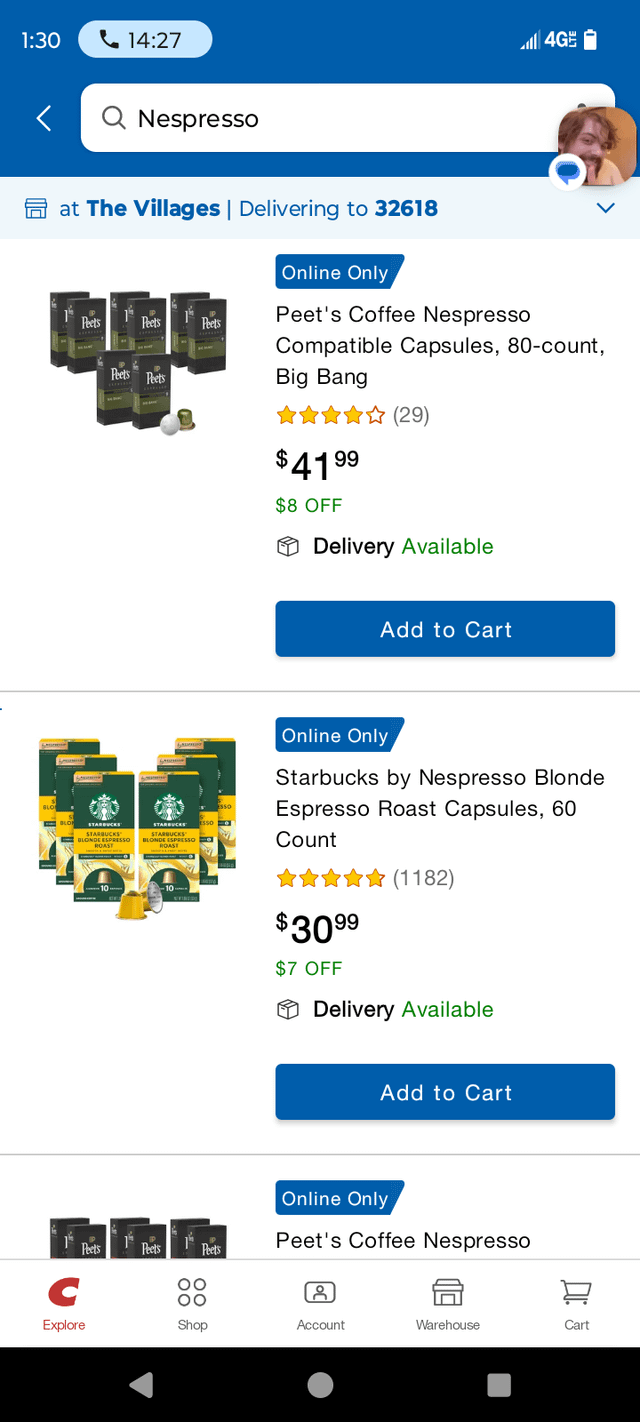Add Peet's Big Bang capsules to cart

coord(445,629)
